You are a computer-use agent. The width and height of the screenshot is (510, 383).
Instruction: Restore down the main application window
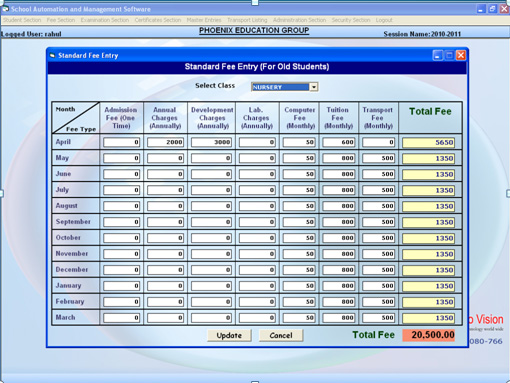[492, 9]
